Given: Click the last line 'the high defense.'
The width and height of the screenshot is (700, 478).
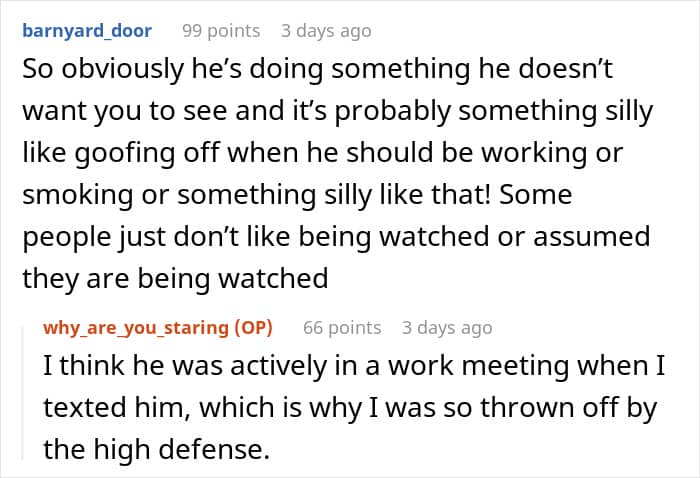Looking at the screenshot, I should click(x=157, y=449).
